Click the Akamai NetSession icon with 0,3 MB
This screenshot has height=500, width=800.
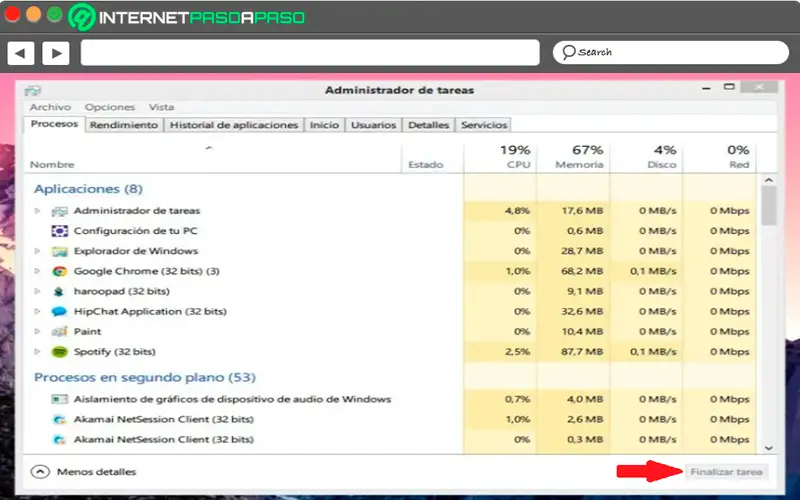(x=60, y=440)
